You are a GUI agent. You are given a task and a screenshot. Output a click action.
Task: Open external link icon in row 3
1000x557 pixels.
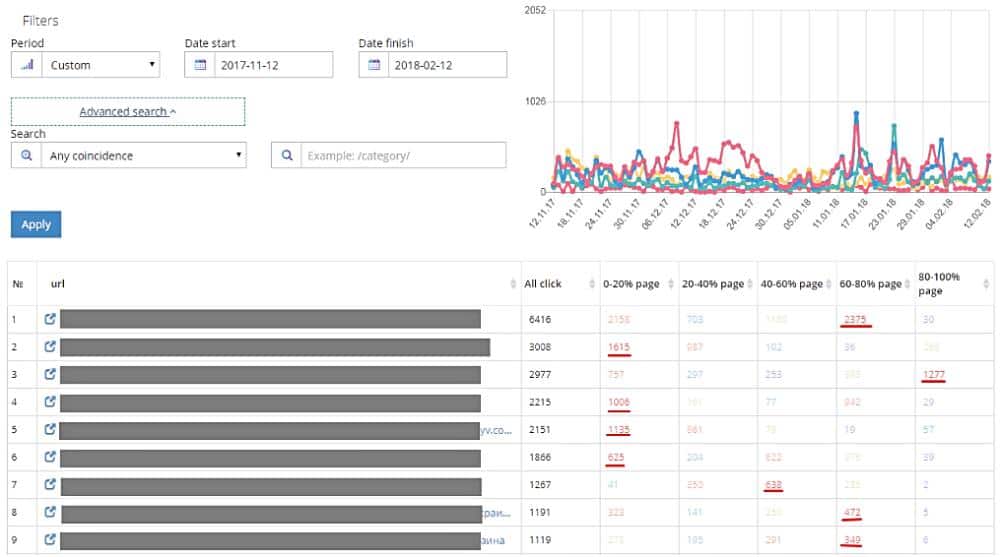[50, 374]
